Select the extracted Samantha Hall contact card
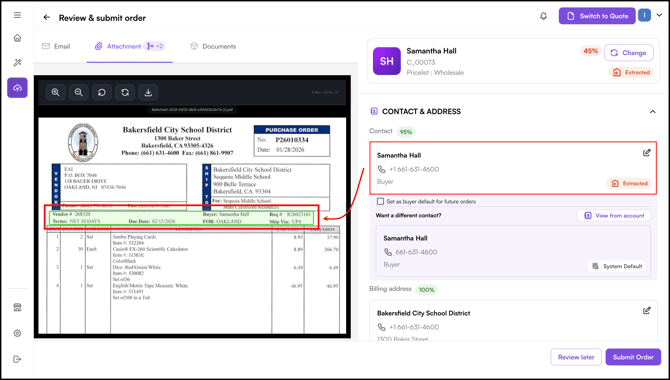Screen dimensions: 670x380 [x=513, y=168]
